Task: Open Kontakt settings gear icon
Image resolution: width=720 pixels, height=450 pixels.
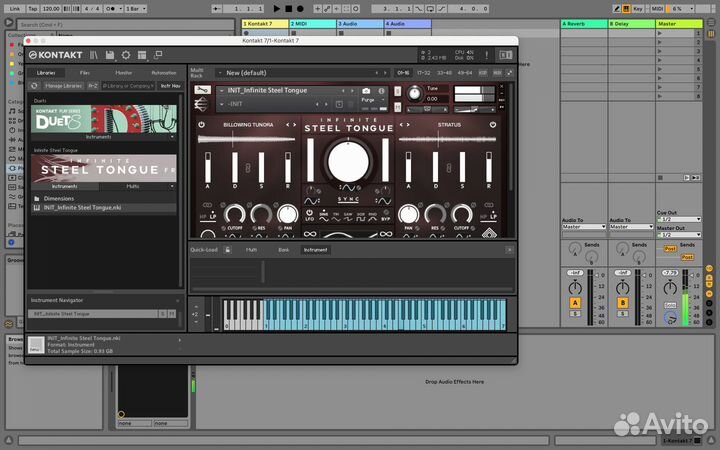Action: click(126, 55)
